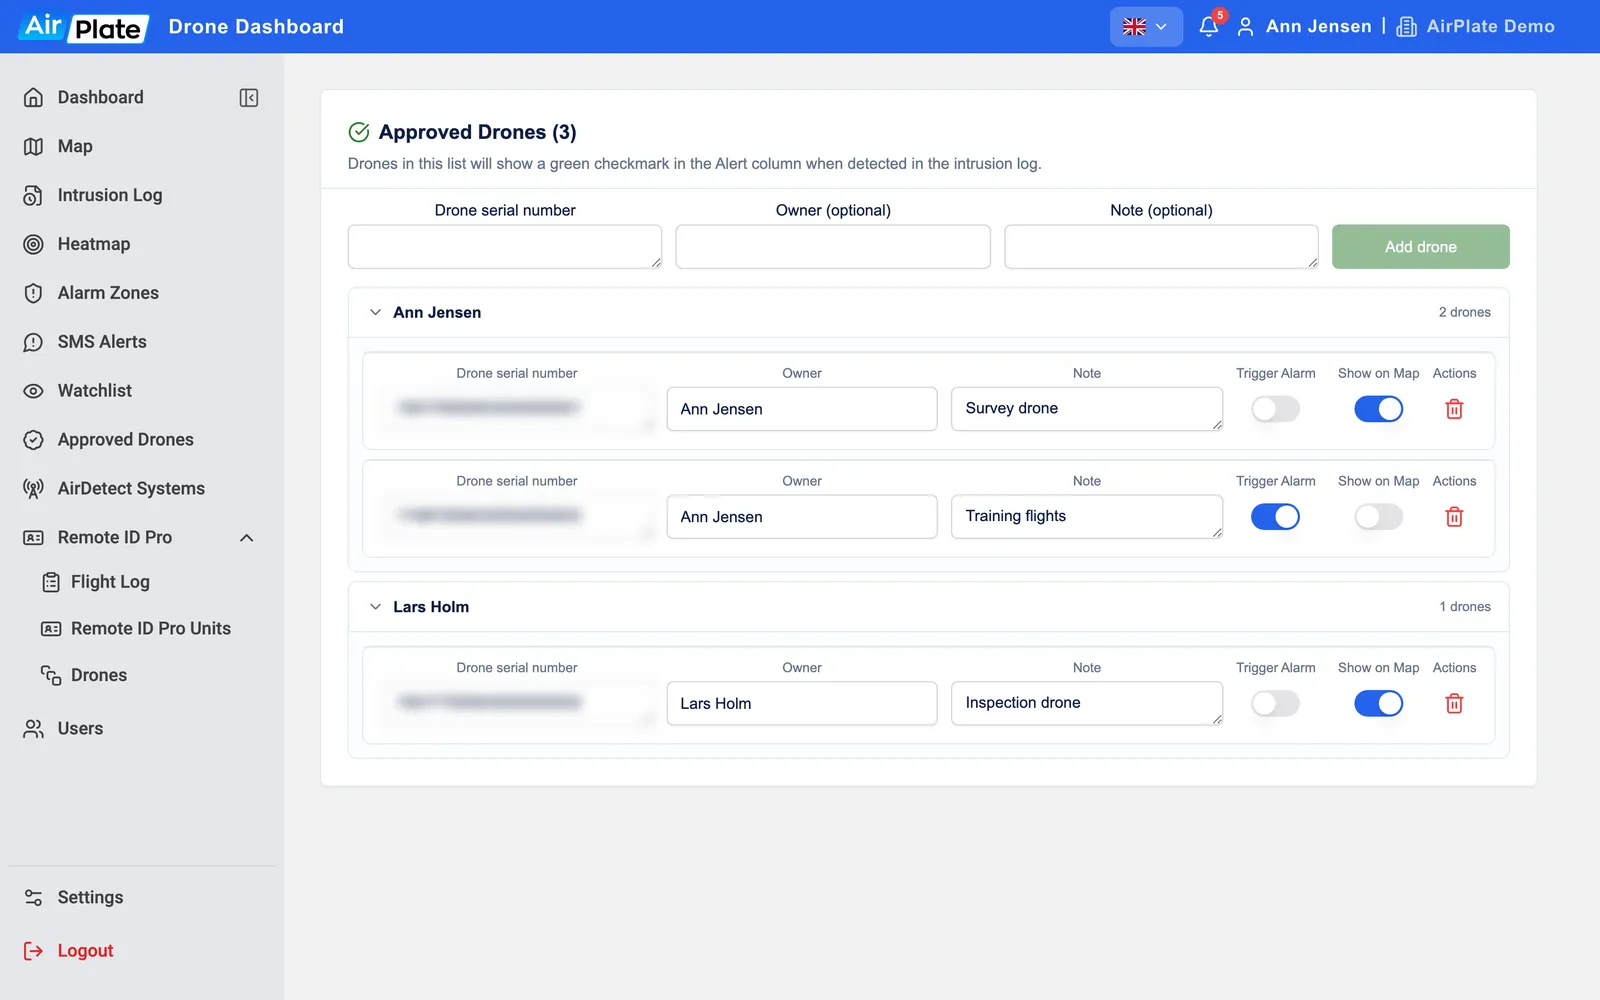Click the AirDetect Systems antenna icon
Viewport: 1600px width, 1000px height.
pyautogui.click(x=33, y=489)
